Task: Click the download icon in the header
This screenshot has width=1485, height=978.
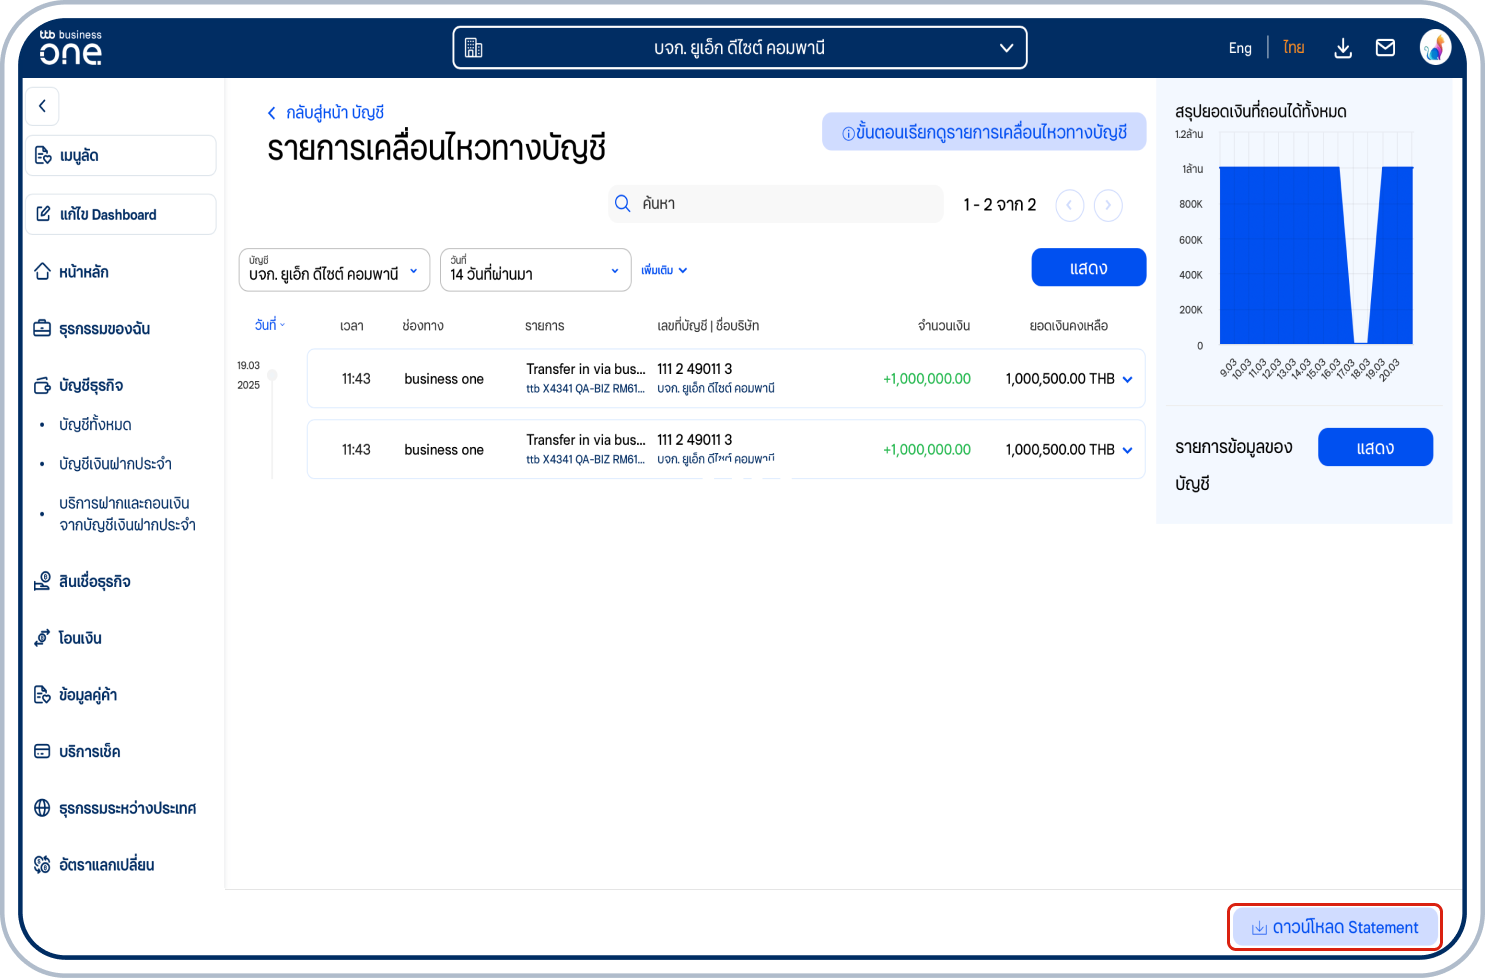Action: click(x=1343, y=47)
